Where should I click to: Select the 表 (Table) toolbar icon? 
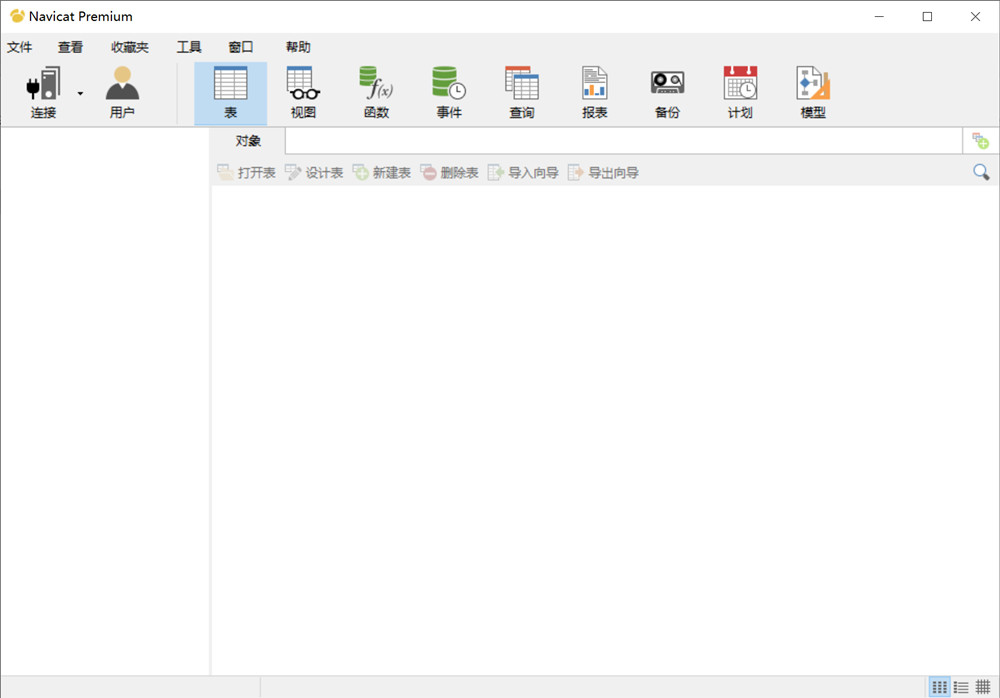(230, 92)
